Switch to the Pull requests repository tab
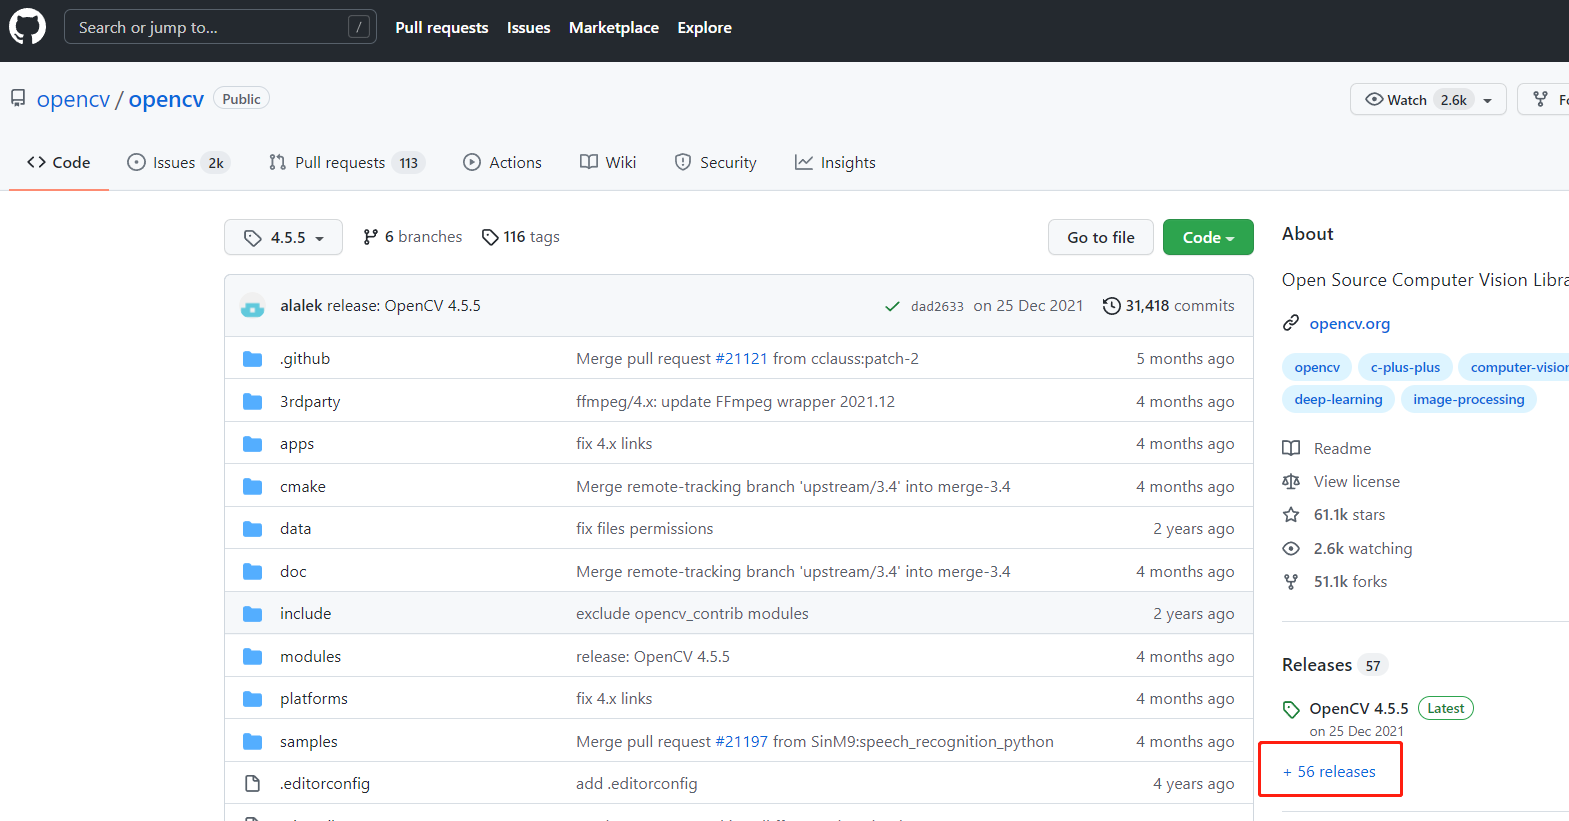 pyautogui.click(x=346, y=162)
